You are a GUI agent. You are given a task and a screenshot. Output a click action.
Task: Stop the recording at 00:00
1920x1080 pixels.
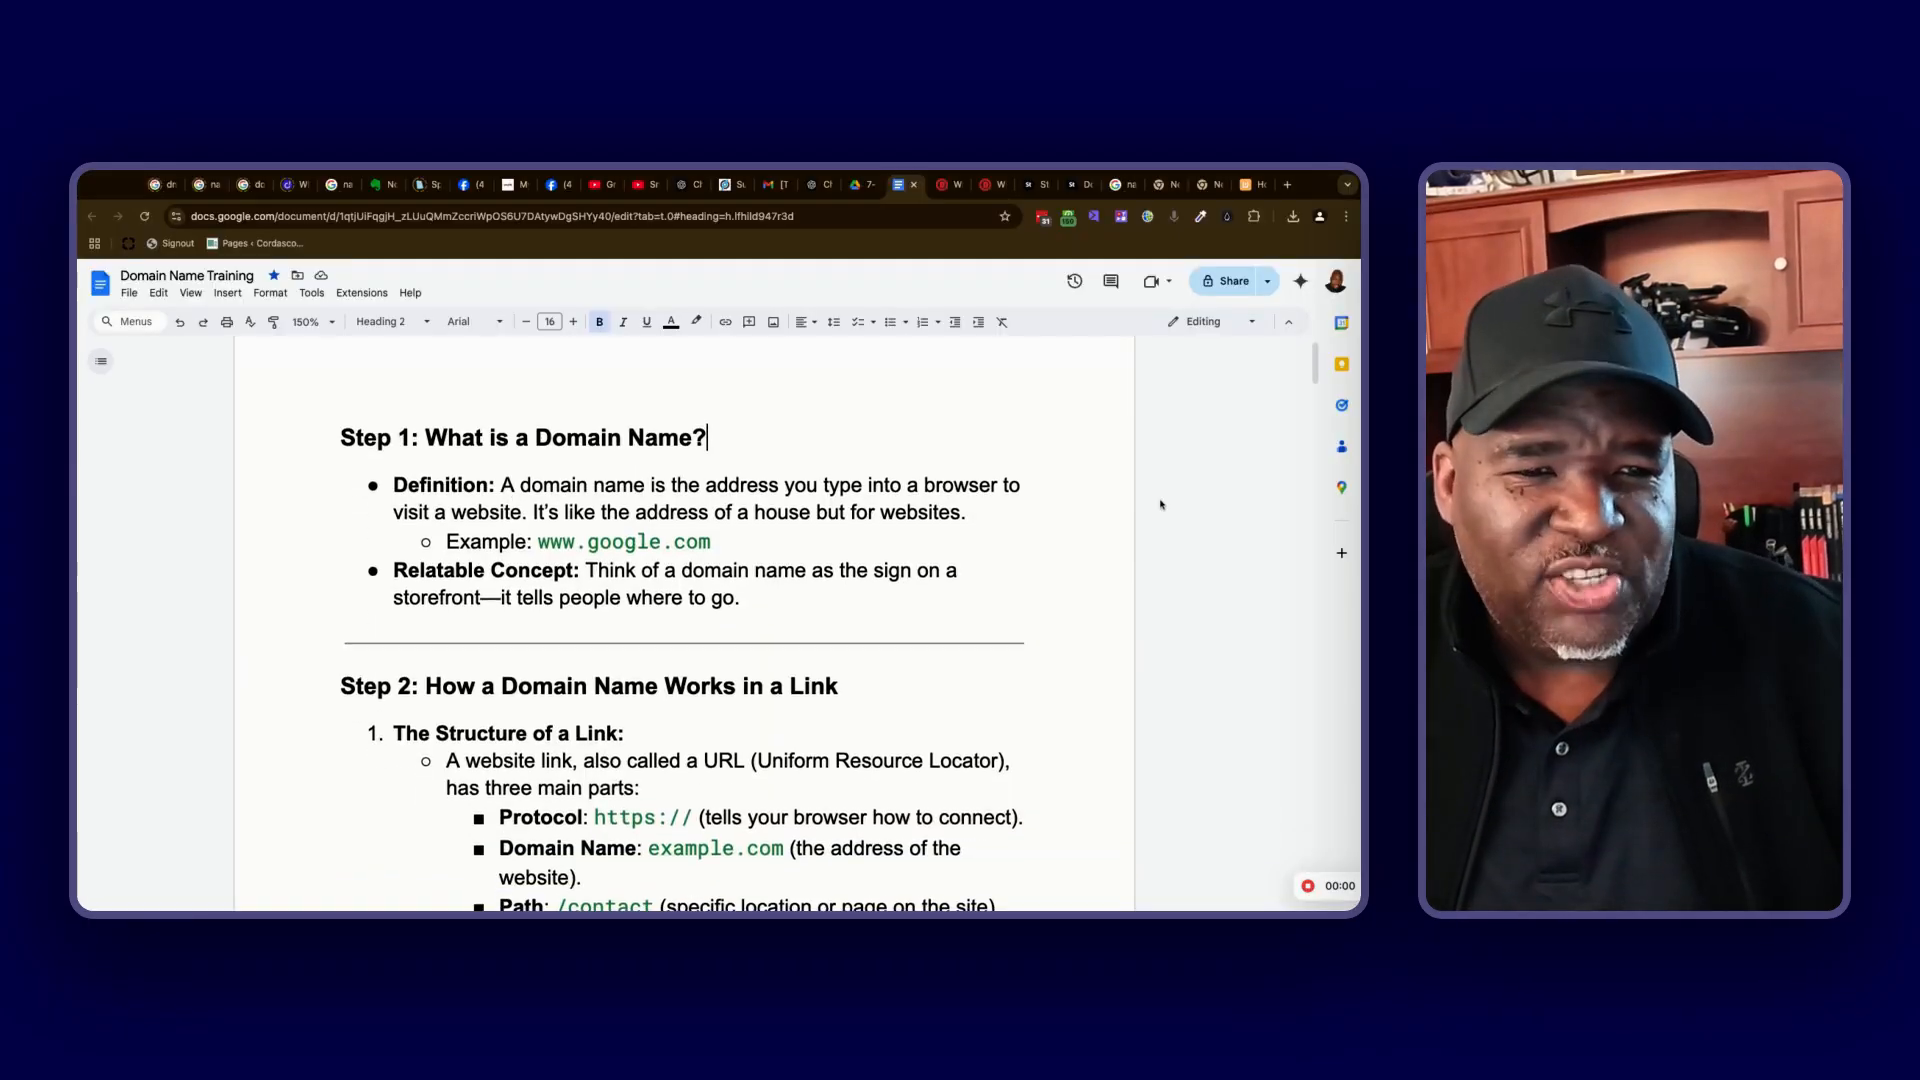[1308, 886]
